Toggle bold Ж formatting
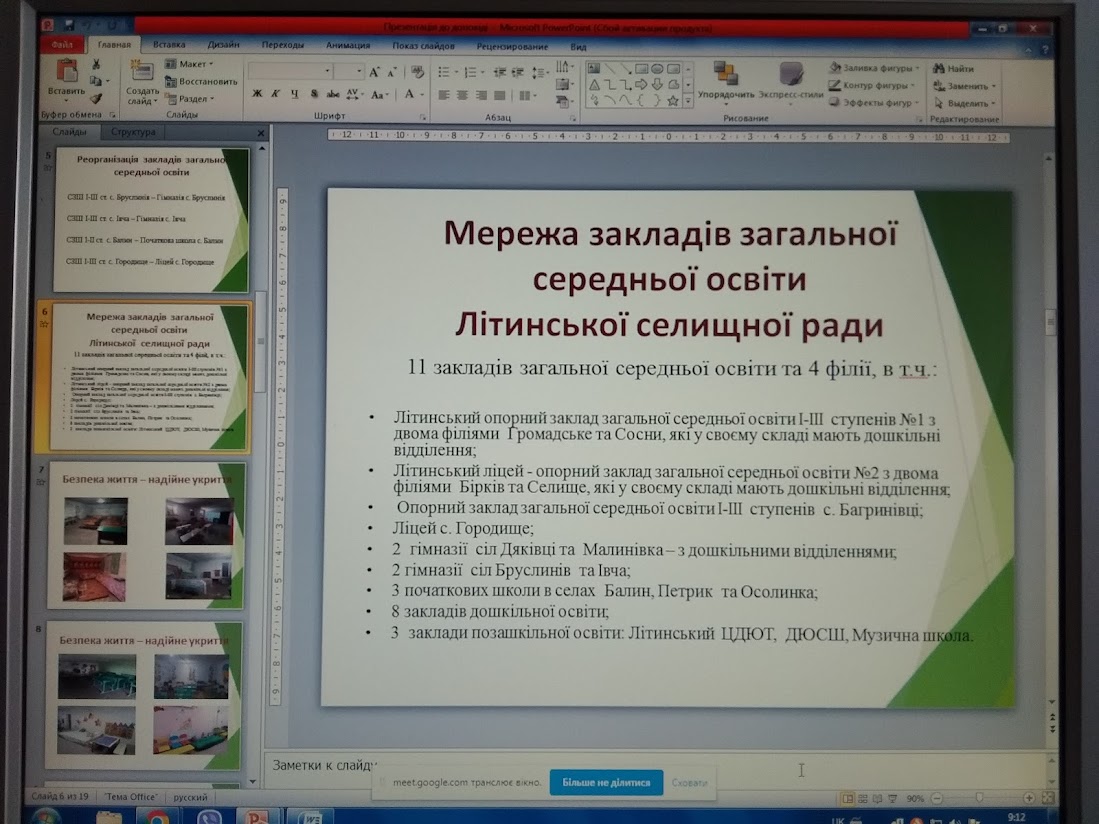Viewport: 1099px width, 824px height. pos(257,94)
